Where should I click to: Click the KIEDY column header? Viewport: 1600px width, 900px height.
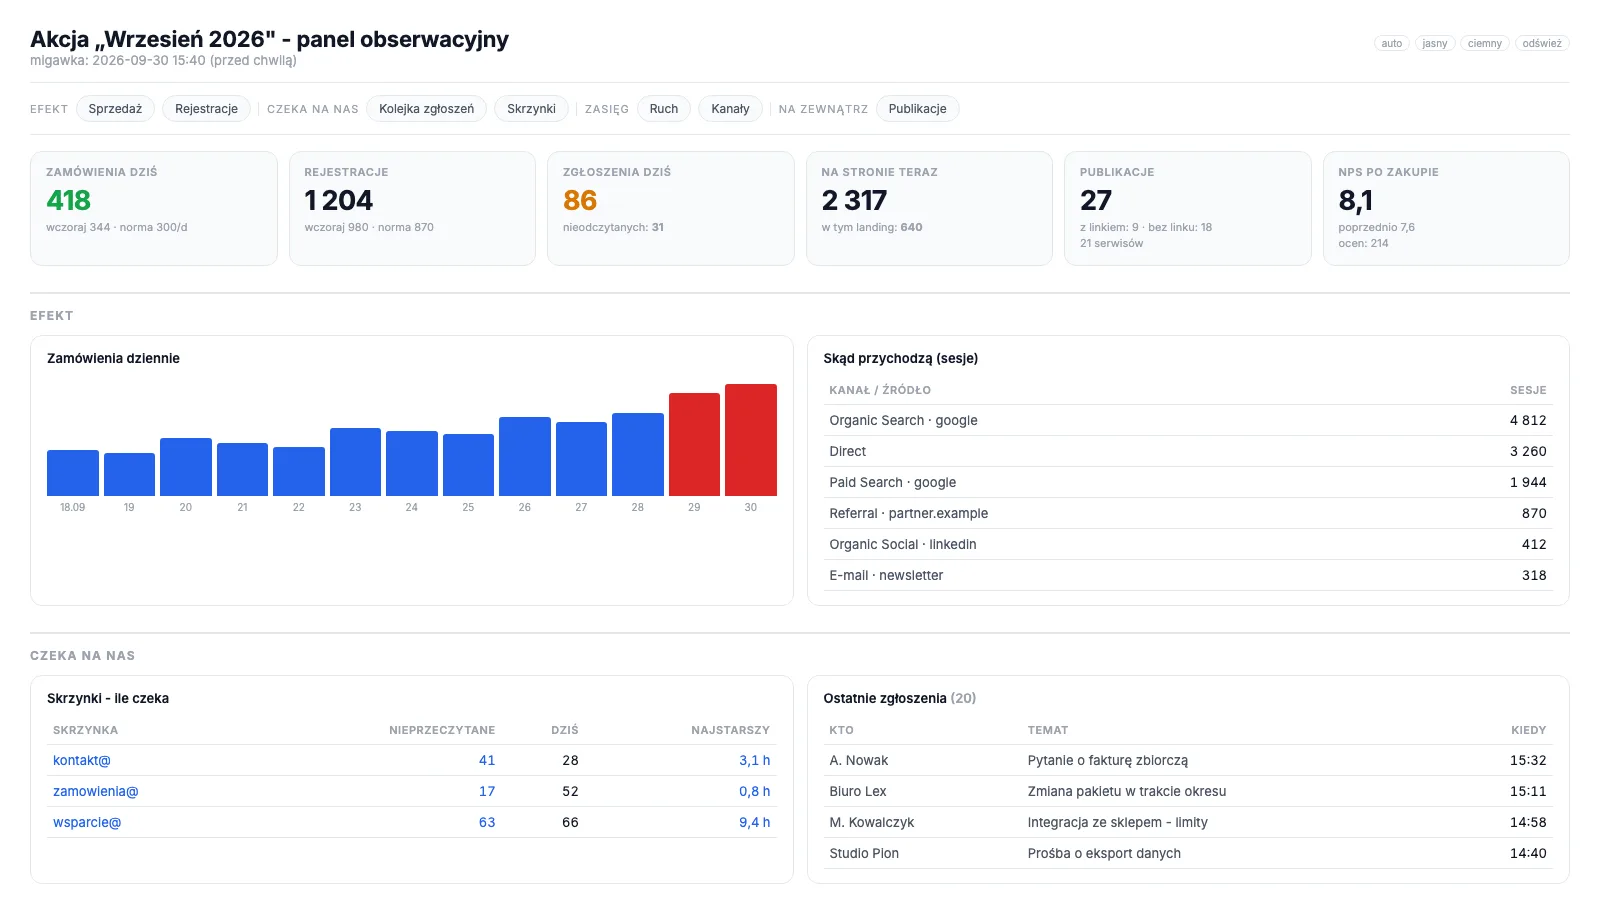[x=1528, y=730]
